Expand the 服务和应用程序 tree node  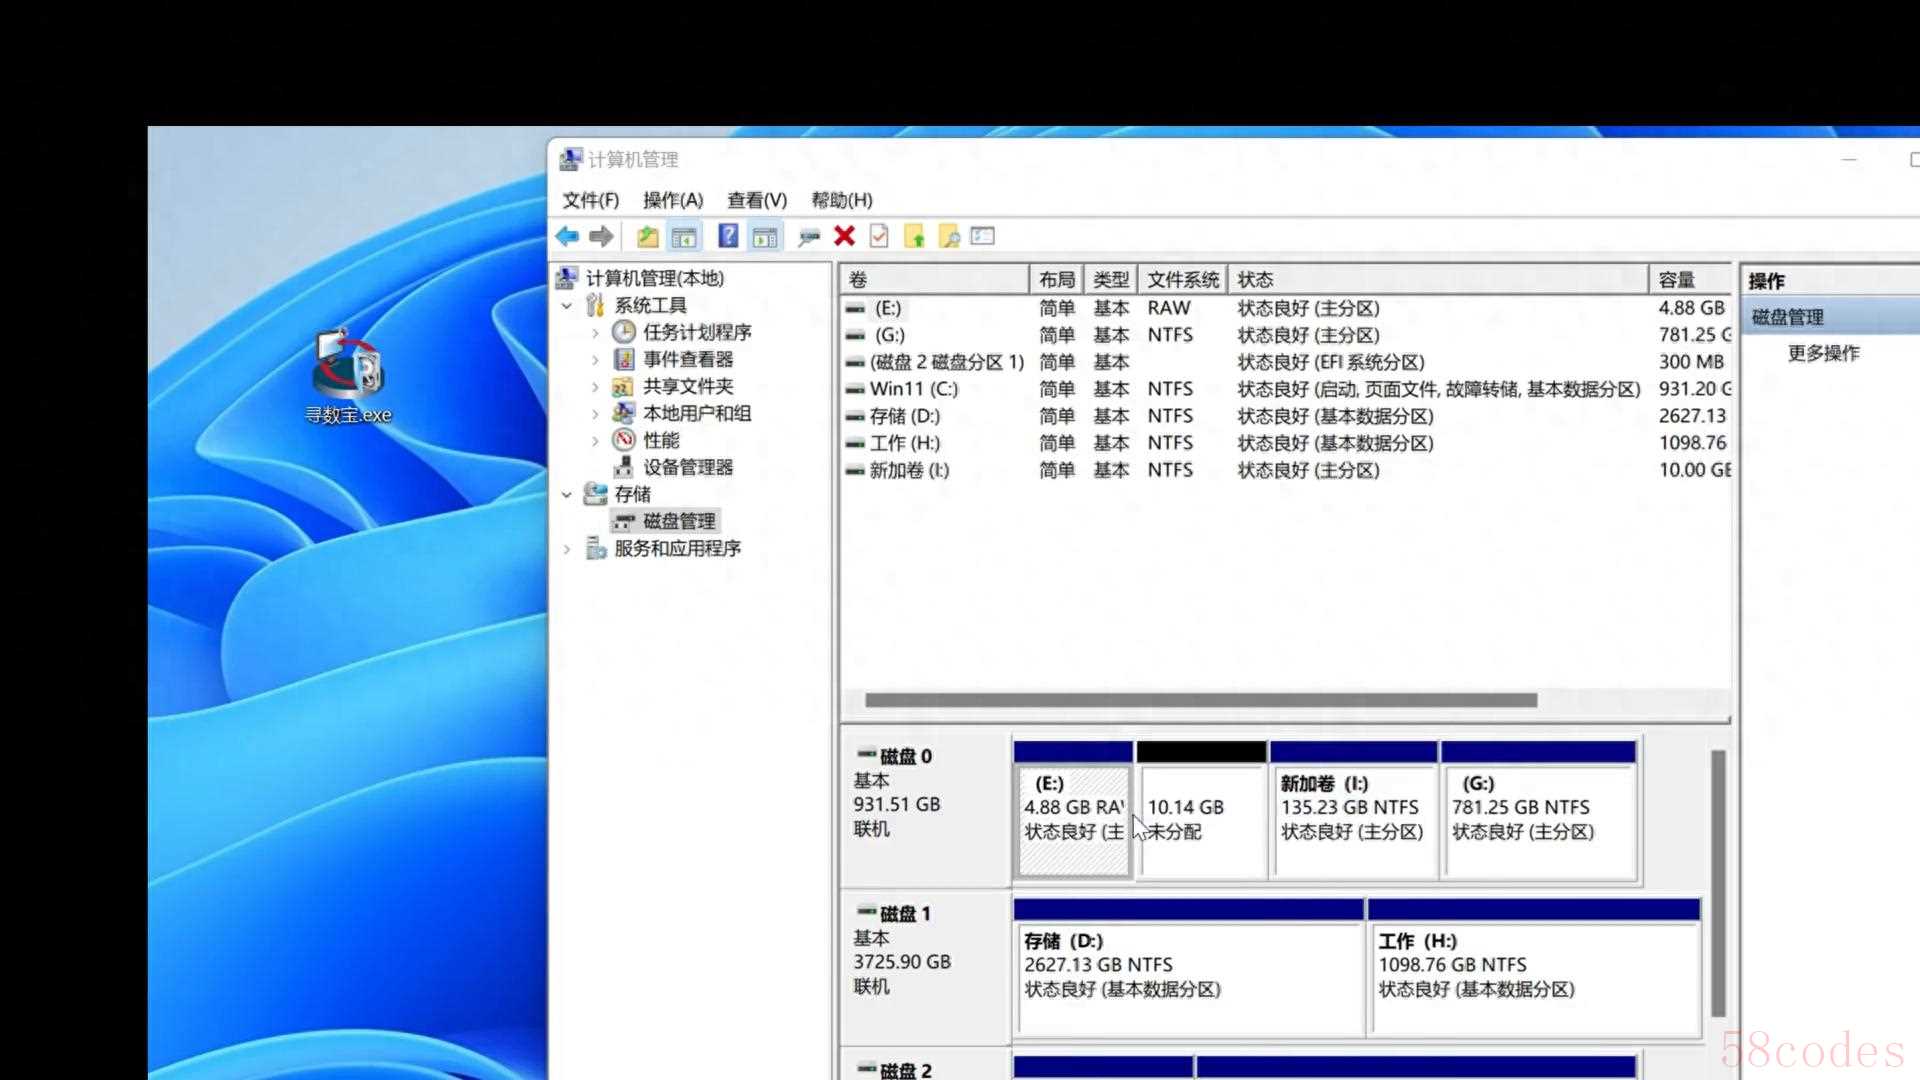(567, 549)
